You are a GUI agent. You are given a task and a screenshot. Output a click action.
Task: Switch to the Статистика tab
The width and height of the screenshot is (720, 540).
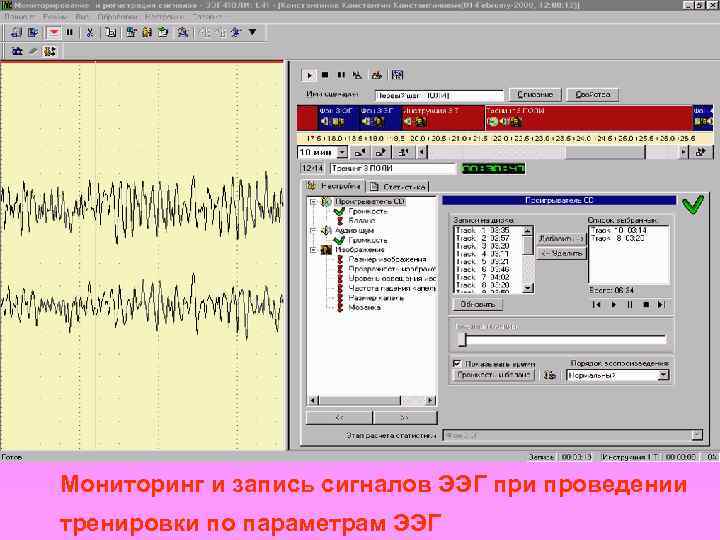398,186
